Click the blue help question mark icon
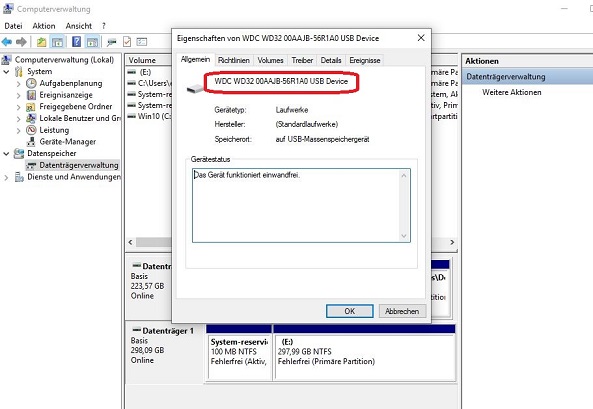 pyautogui.click(x=76, y=42)
